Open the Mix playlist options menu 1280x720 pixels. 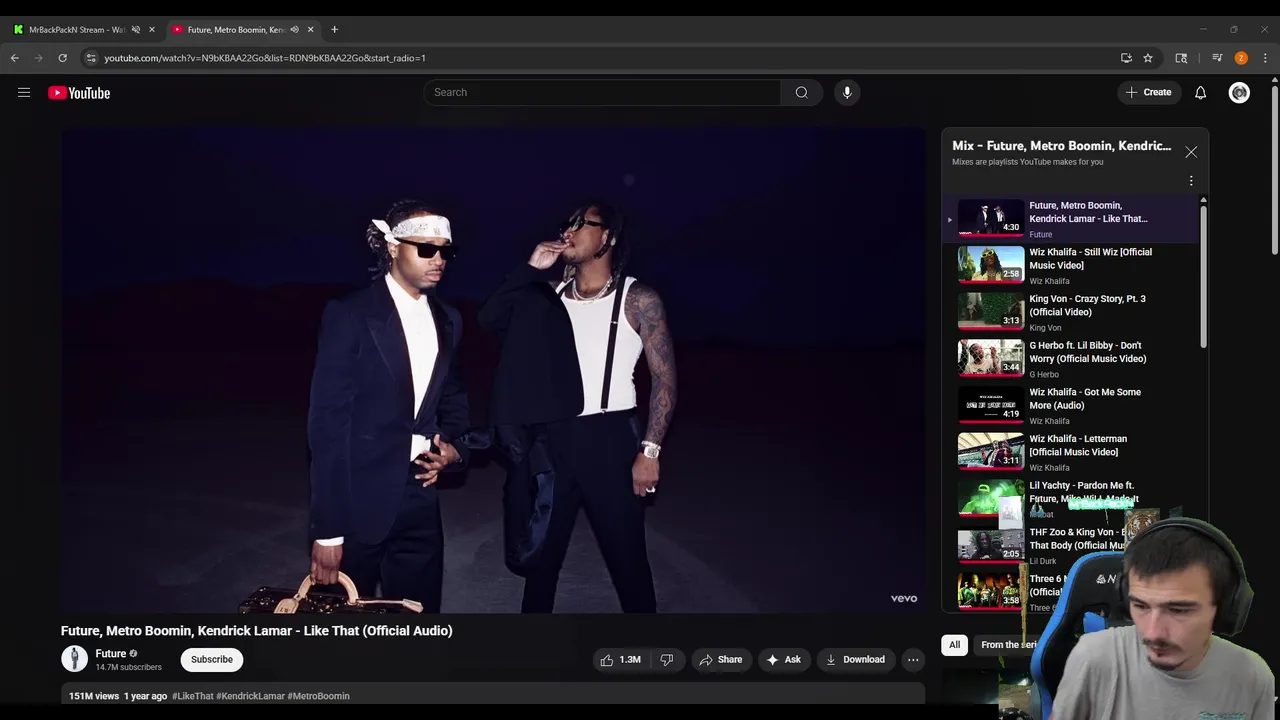(1191, 181)
